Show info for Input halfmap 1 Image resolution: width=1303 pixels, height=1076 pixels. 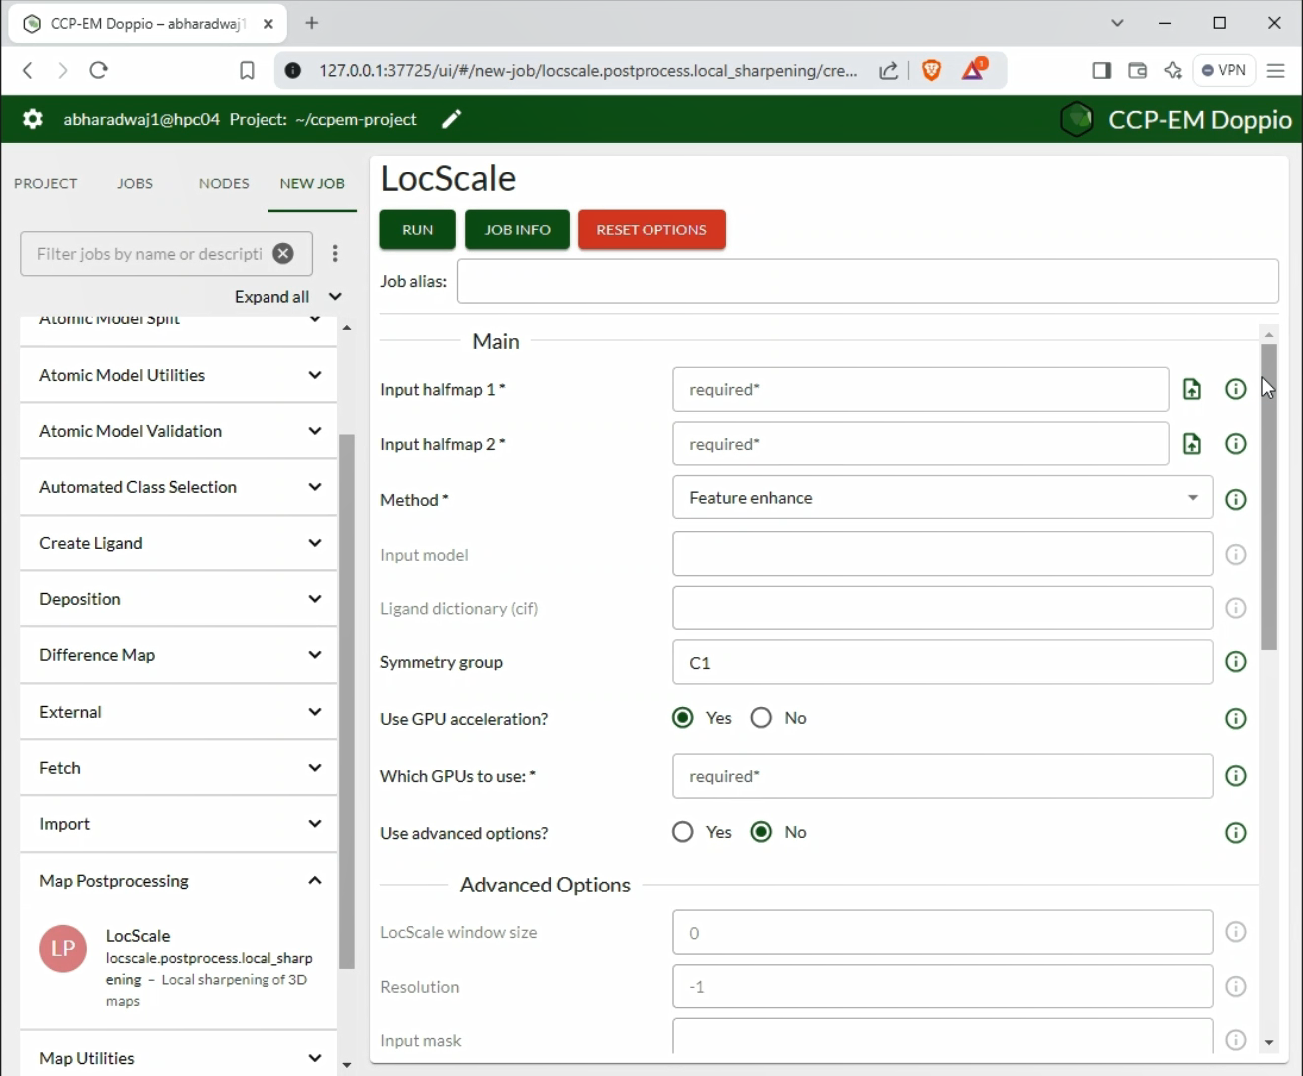point(1236,389)
